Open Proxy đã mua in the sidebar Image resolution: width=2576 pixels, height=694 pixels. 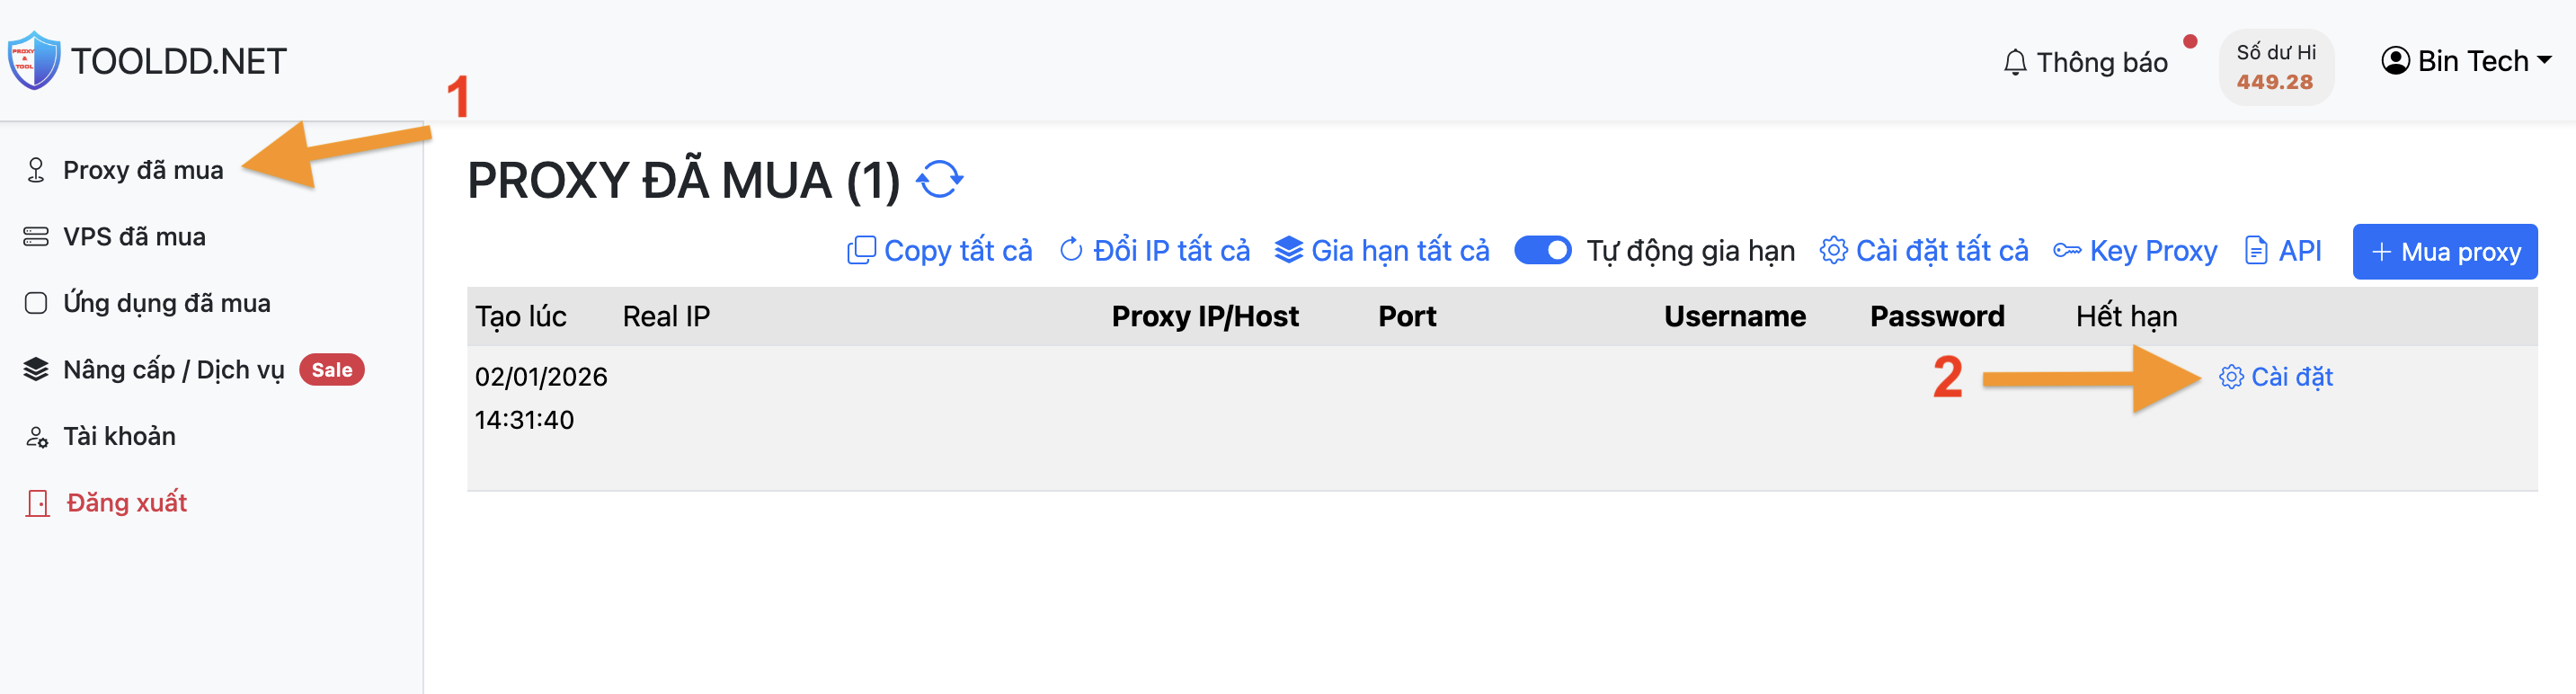point(143,170)
